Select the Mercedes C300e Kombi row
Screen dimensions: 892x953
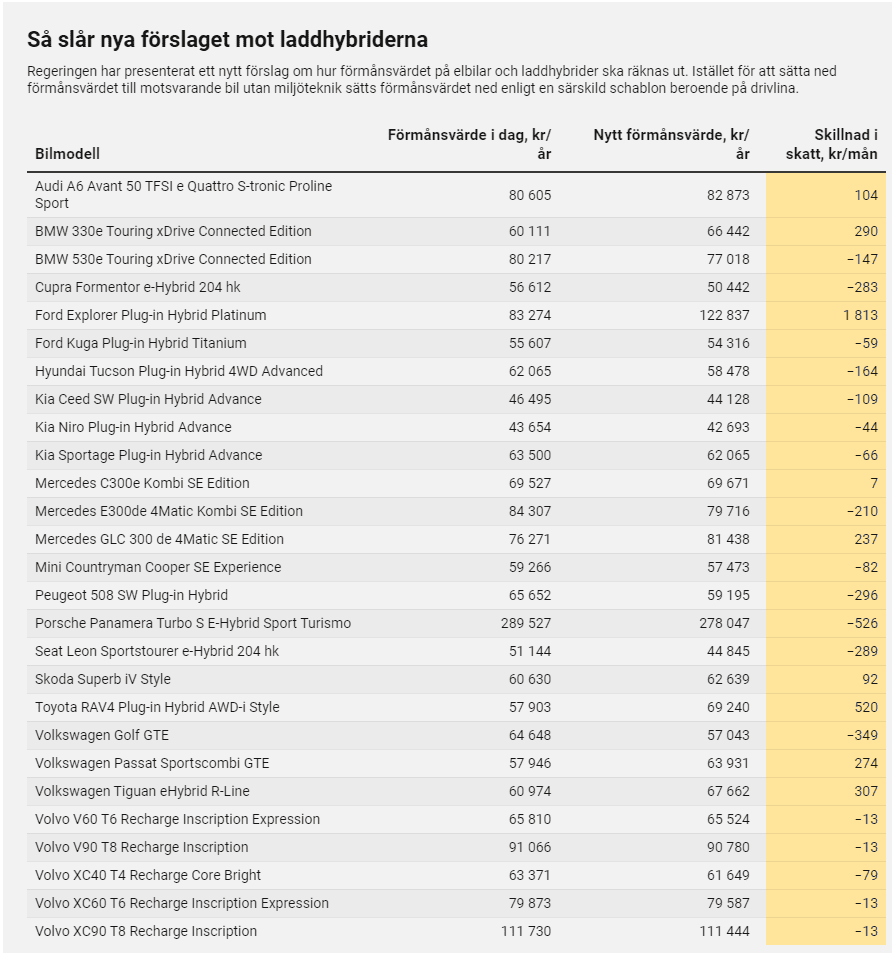456,483
